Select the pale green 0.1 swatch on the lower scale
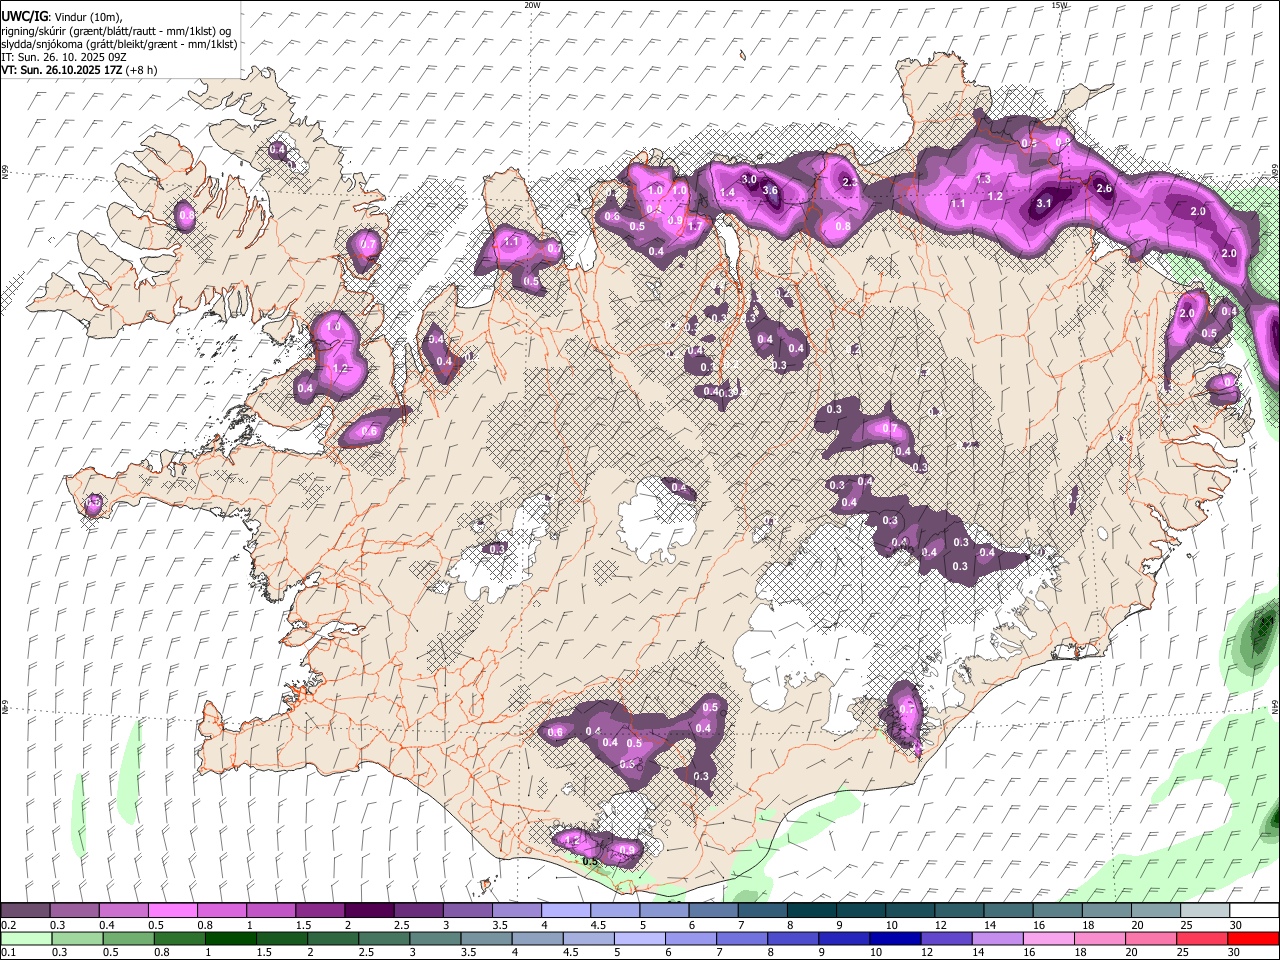The height and width of the screenshot is (960, 1280). pyautogui.click(x=25, y=939)
